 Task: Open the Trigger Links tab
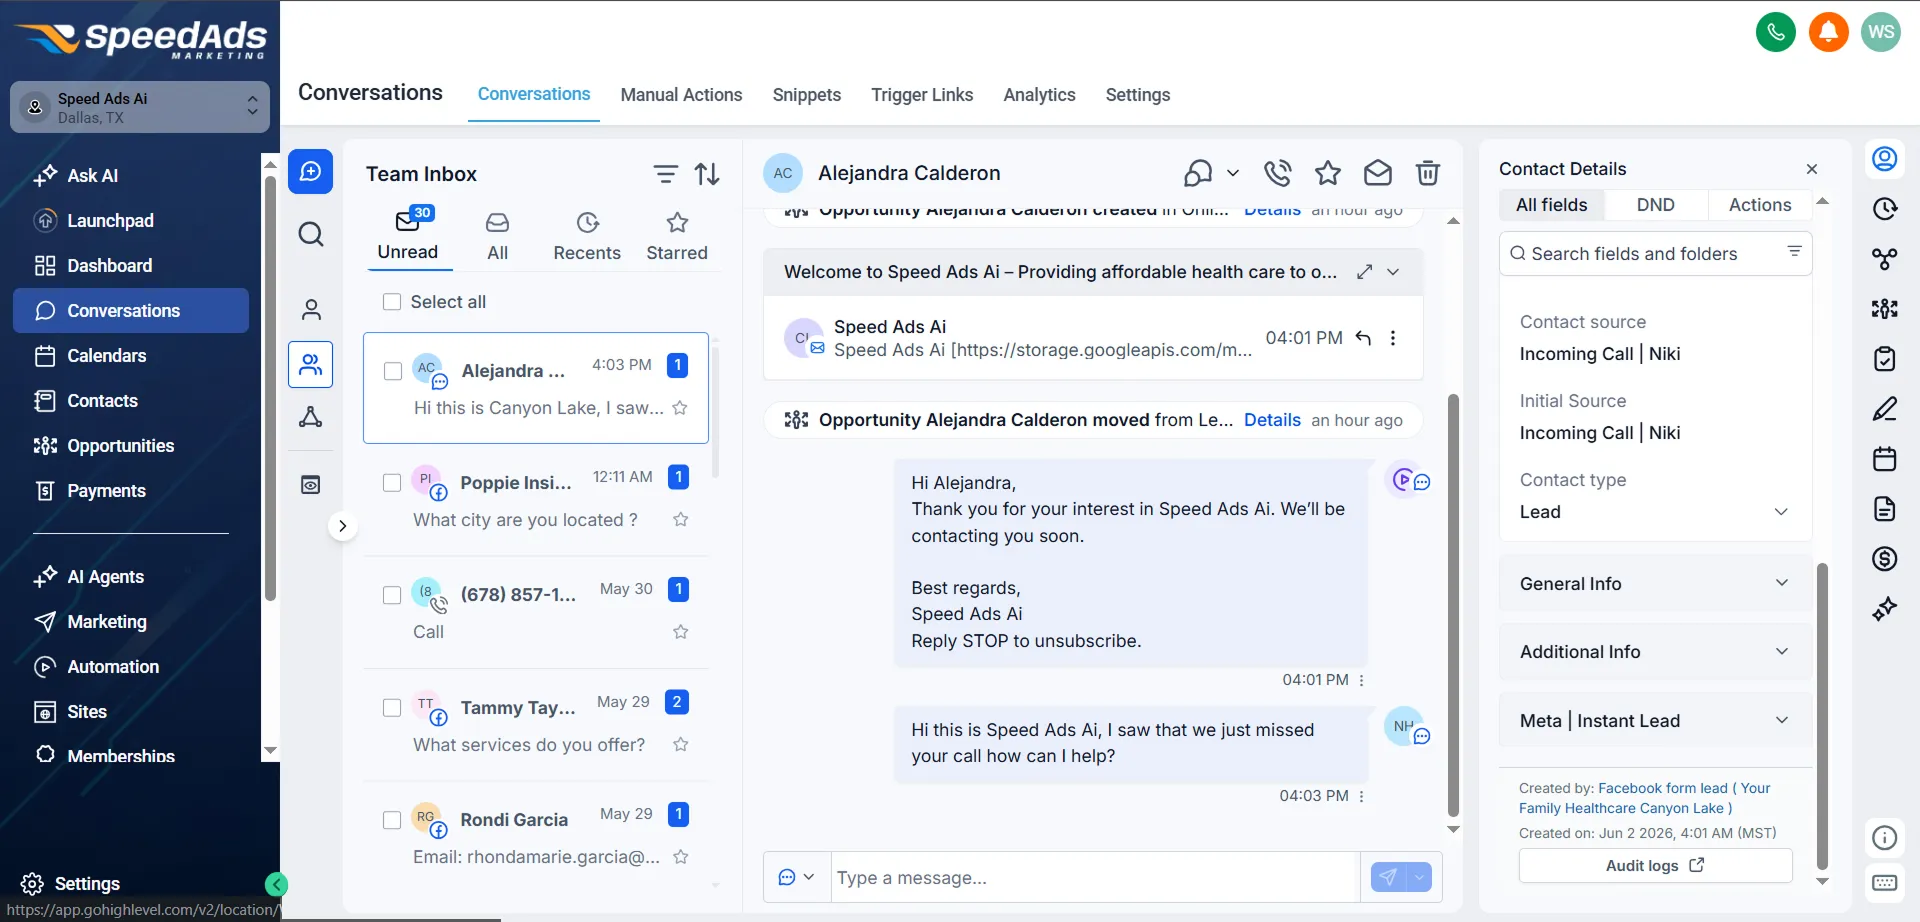(x=922, y=95)
